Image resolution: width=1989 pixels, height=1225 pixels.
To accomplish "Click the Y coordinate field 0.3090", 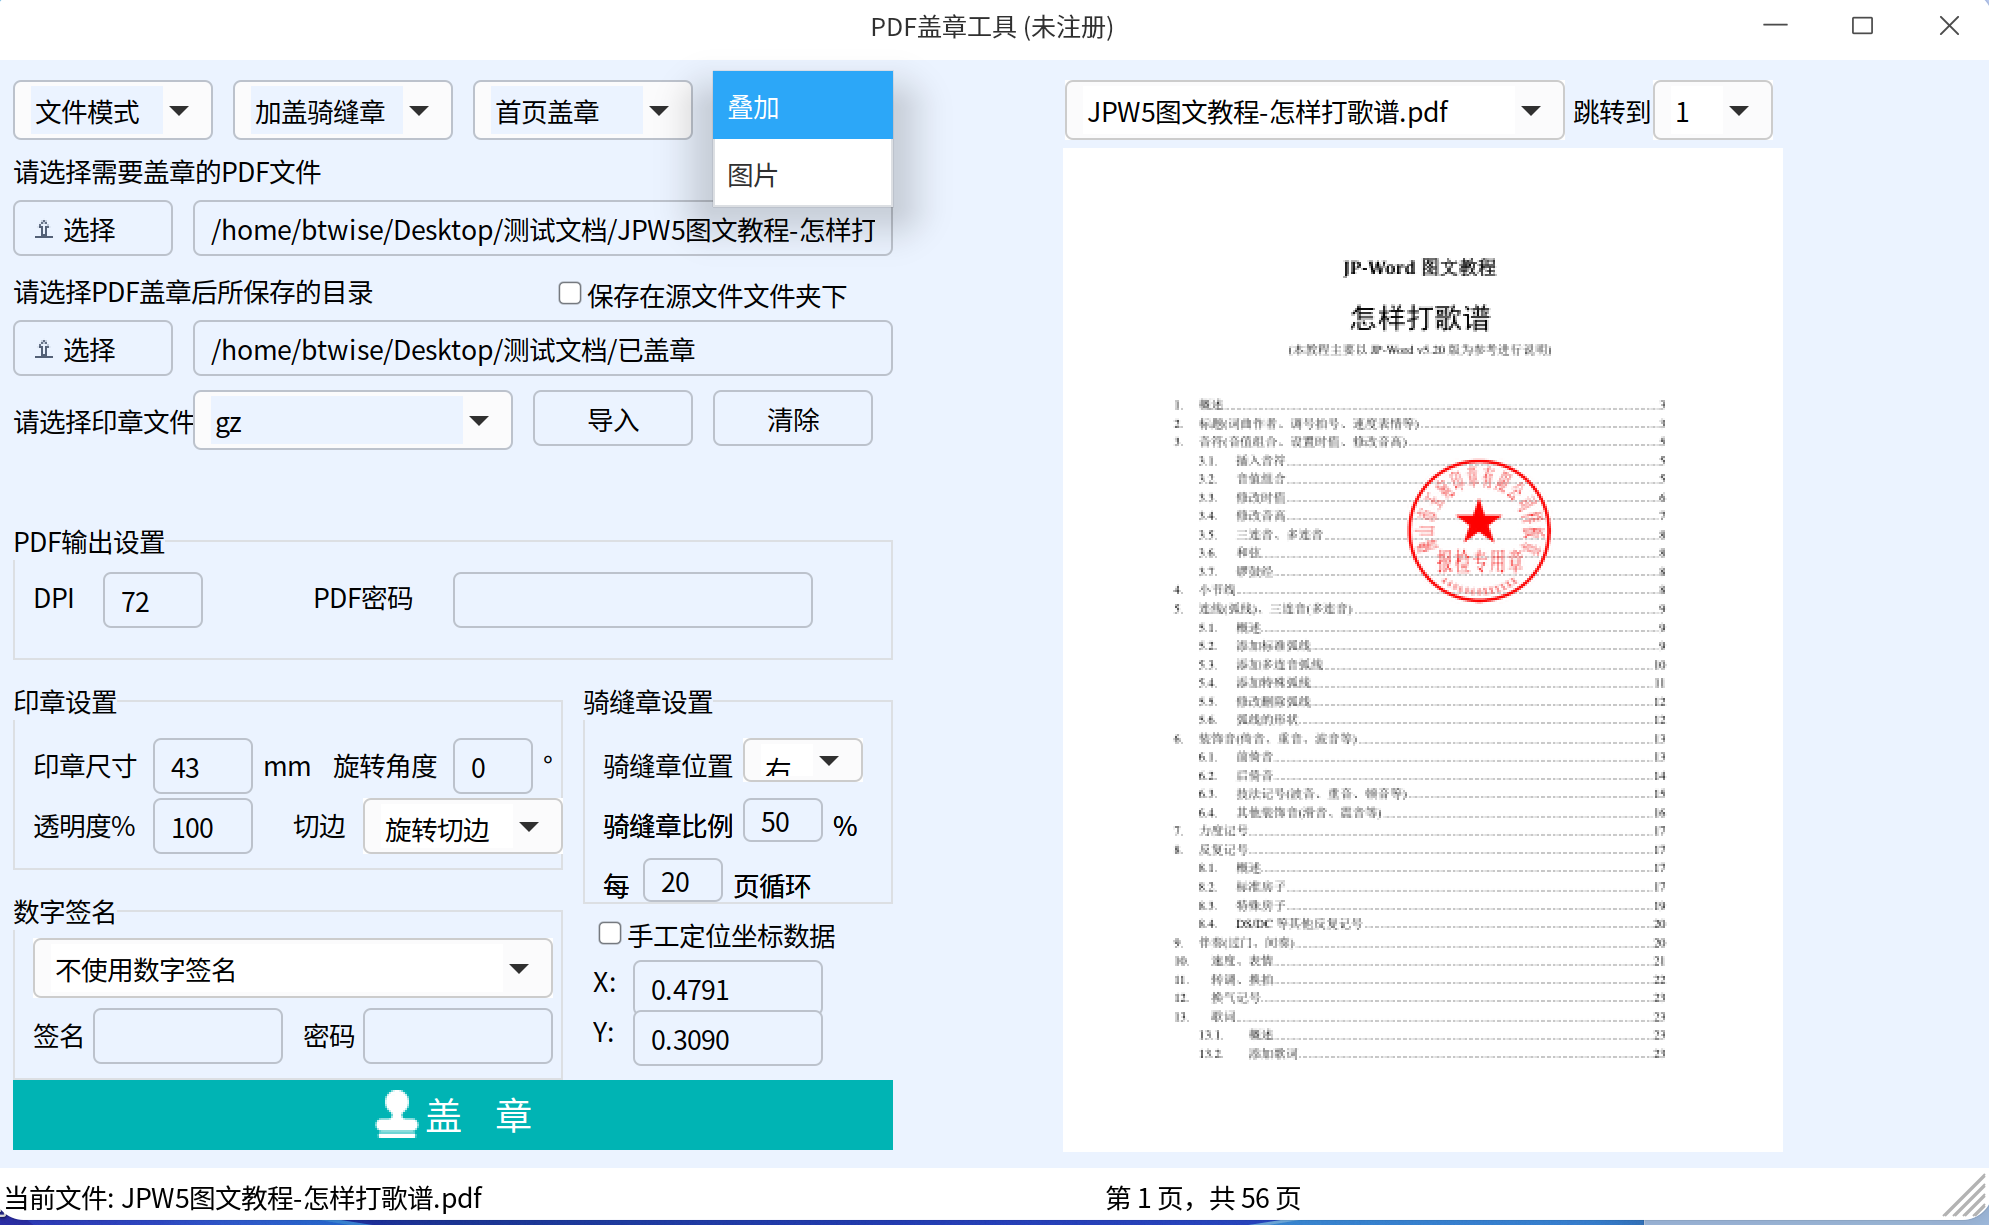I will coord(728,1038).
